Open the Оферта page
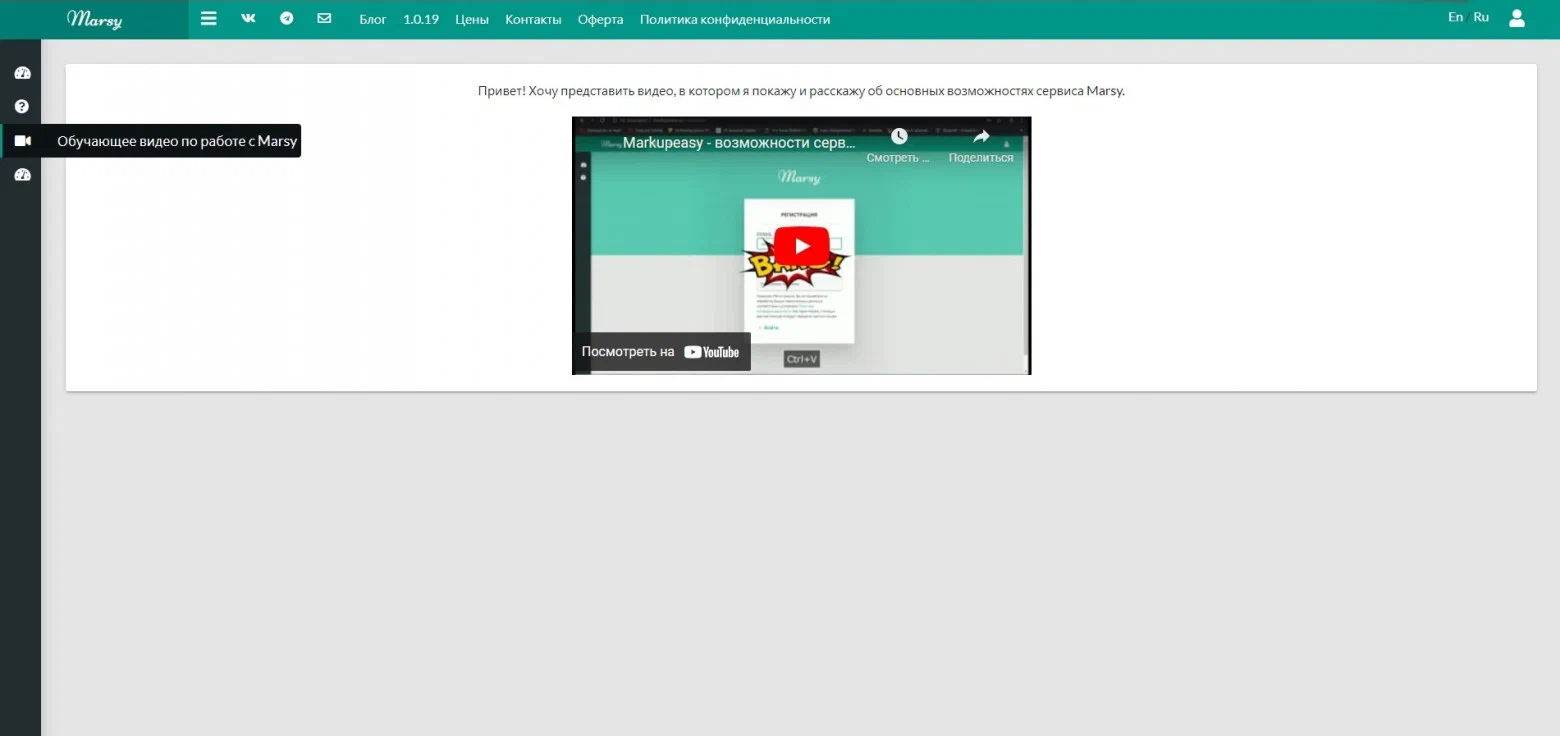 point(600,19)
